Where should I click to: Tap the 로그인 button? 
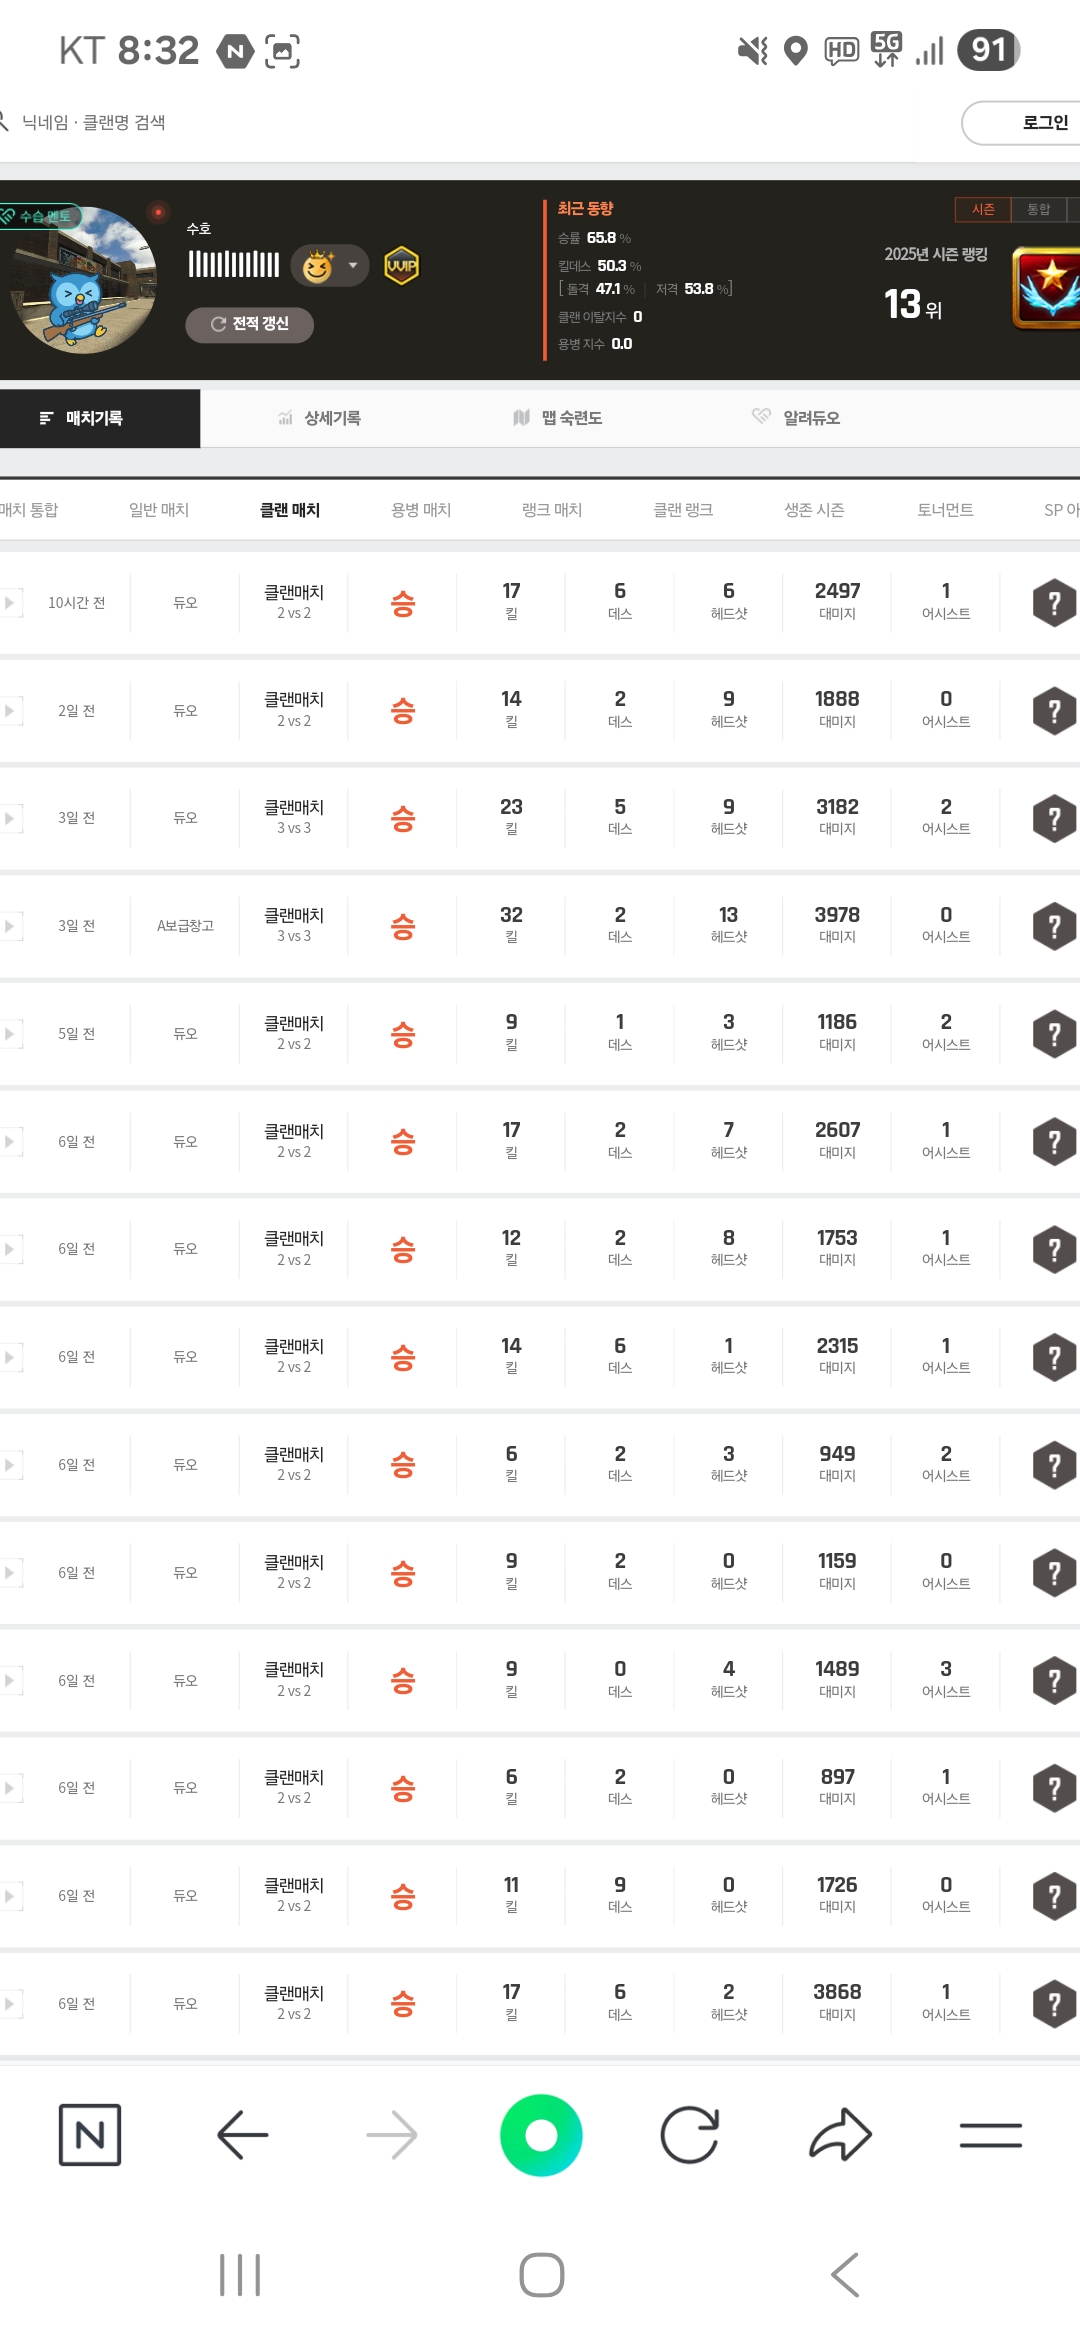[x=1040, y=123]
